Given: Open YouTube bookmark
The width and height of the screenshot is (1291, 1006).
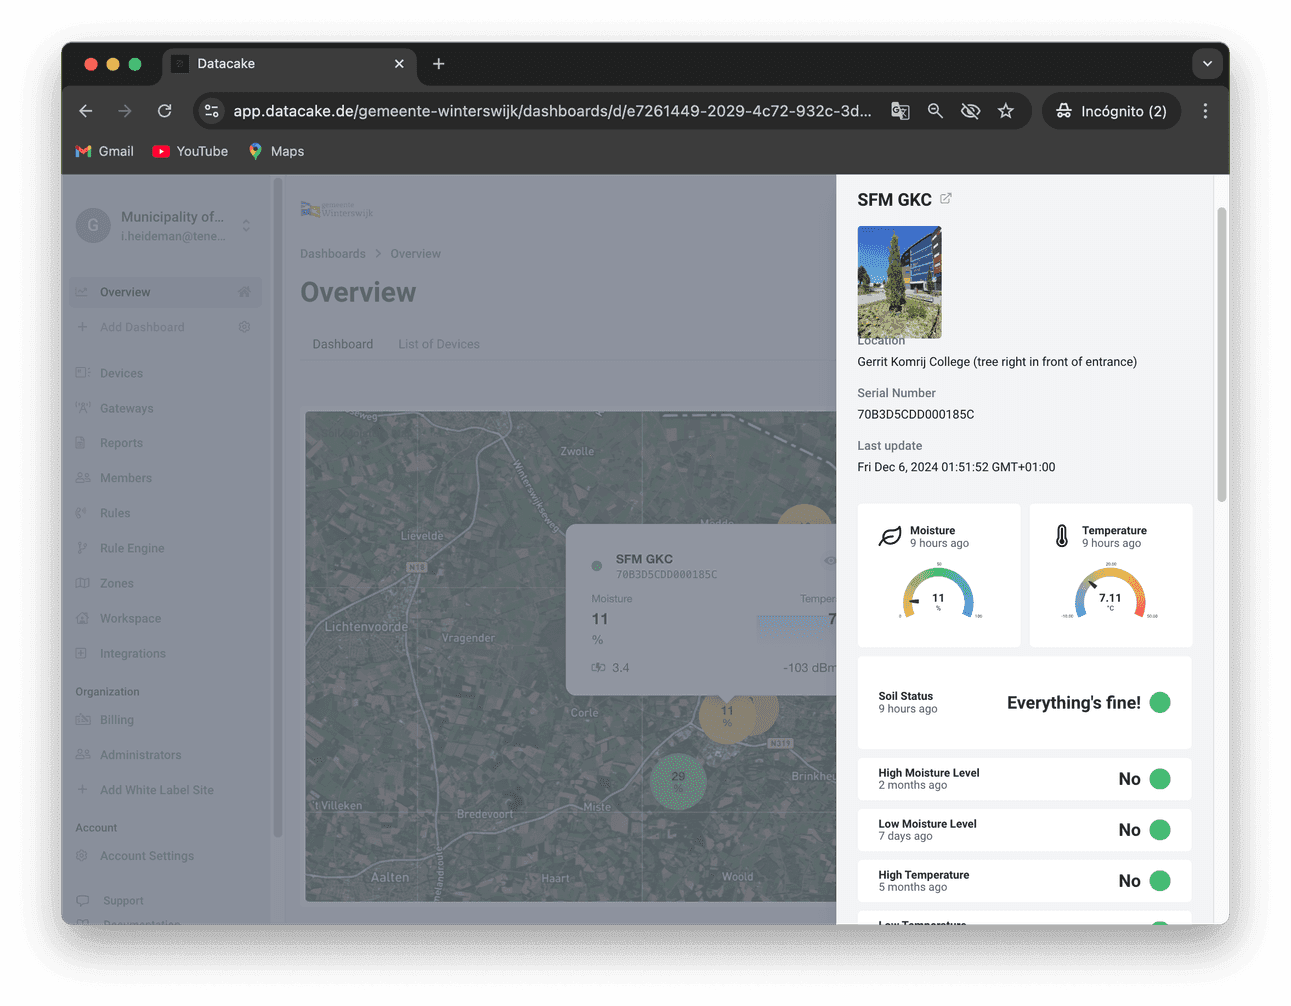Looking at the screenshot, I should point(190,151).
